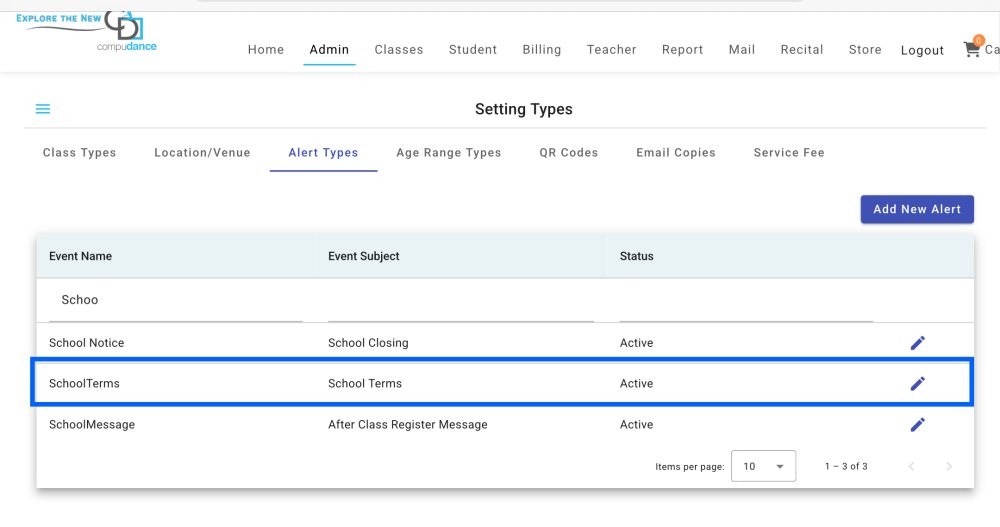Image resolution: width=1000 pixels, height=527 pixels.
Task: Click the Active status of SchoolMessage
Action: pos(636,425)
